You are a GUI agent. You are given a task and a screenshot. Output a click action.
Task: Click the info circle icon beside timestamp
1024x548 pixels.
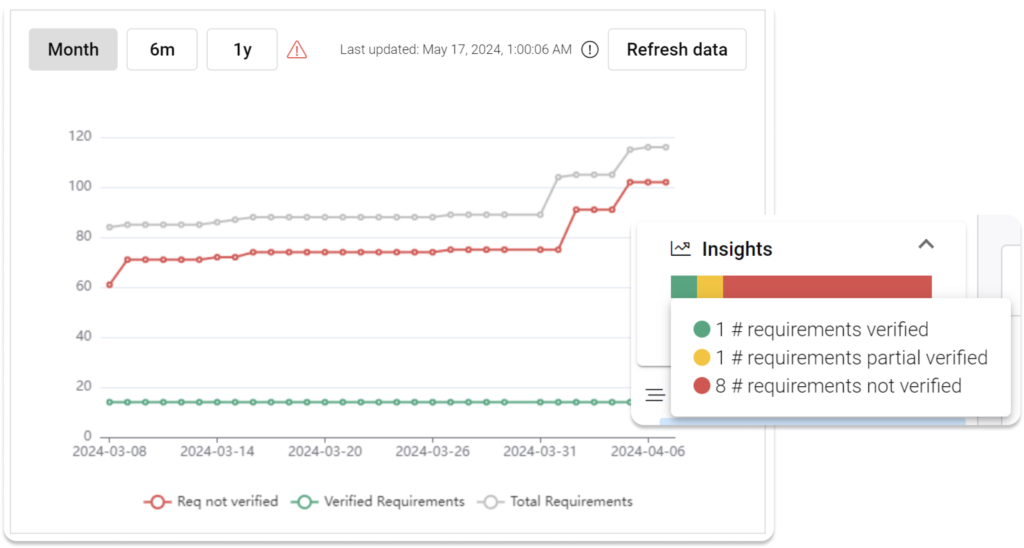(x=590, y=49)
